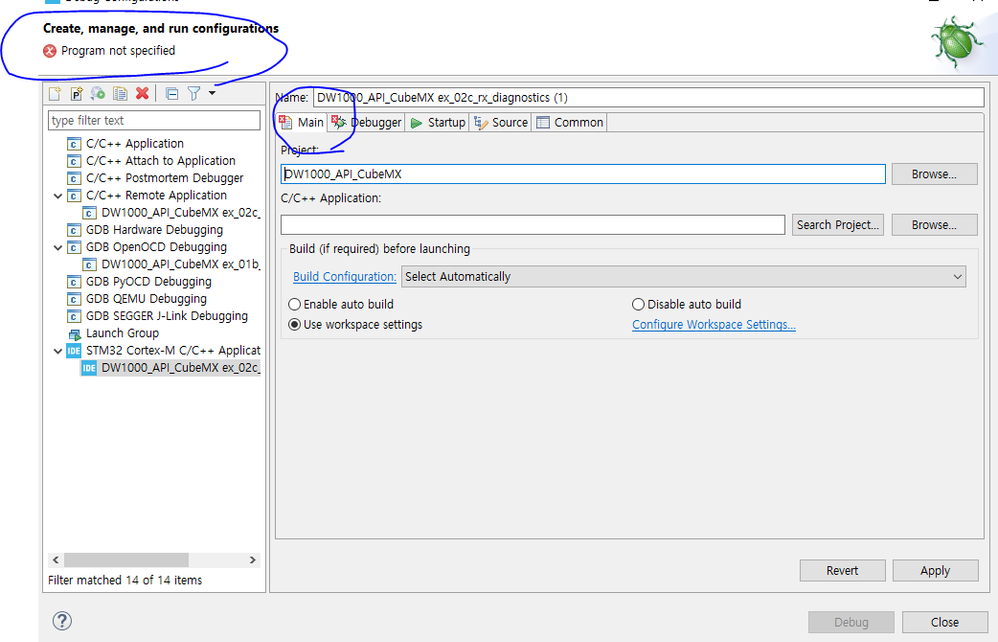
Task: Click the Revert button
Action: [x=842, y=570]
